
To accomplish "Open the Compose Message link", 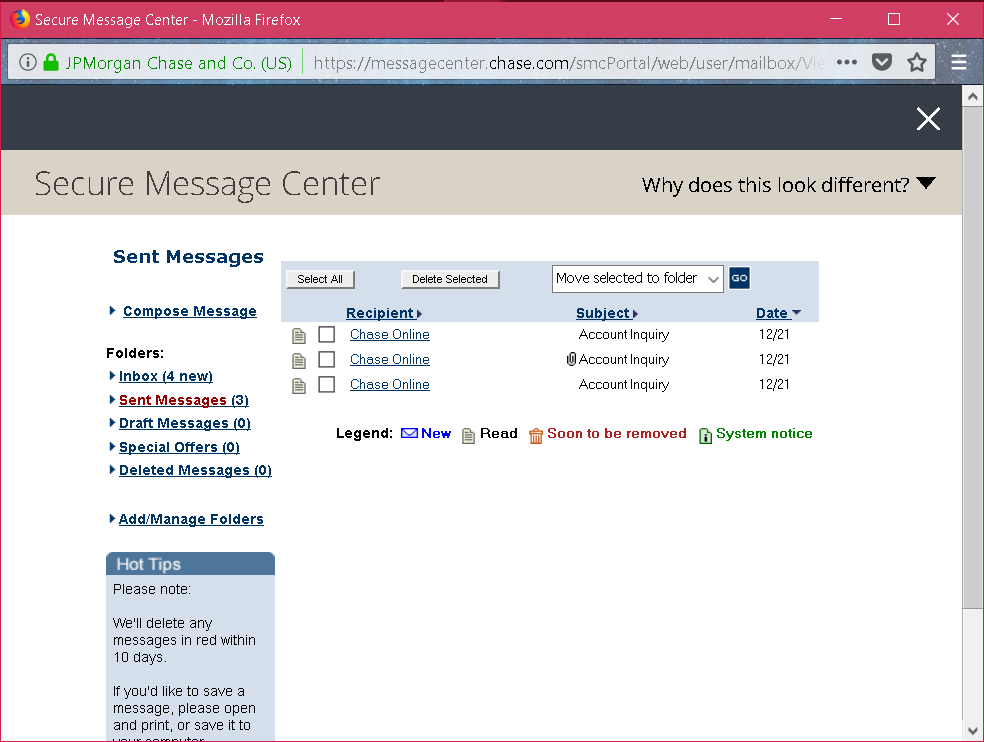I will click(190, 311).
